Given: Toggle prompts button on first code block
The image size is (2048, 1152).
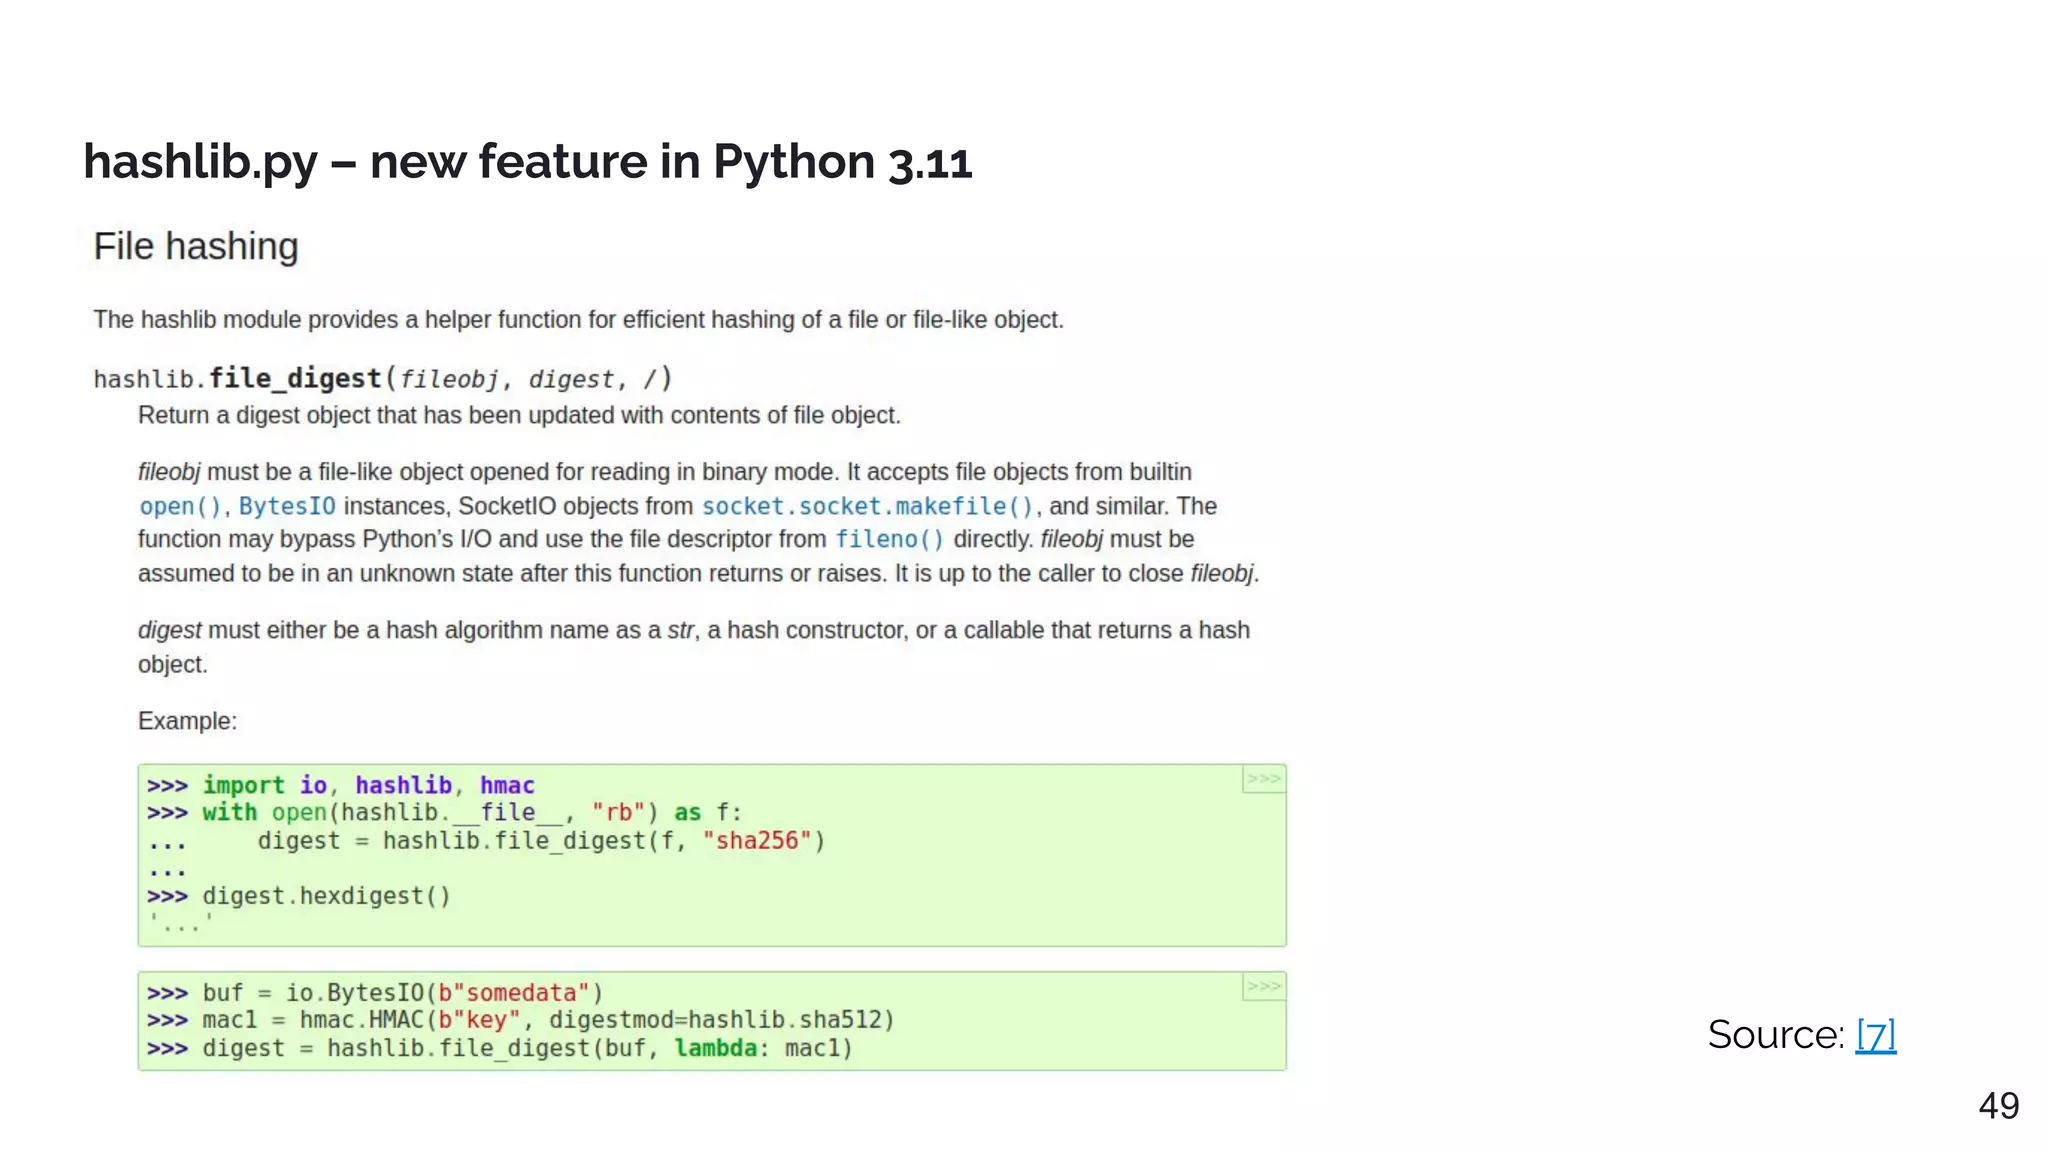Looking at the screenshot, I should point(1263,778).
